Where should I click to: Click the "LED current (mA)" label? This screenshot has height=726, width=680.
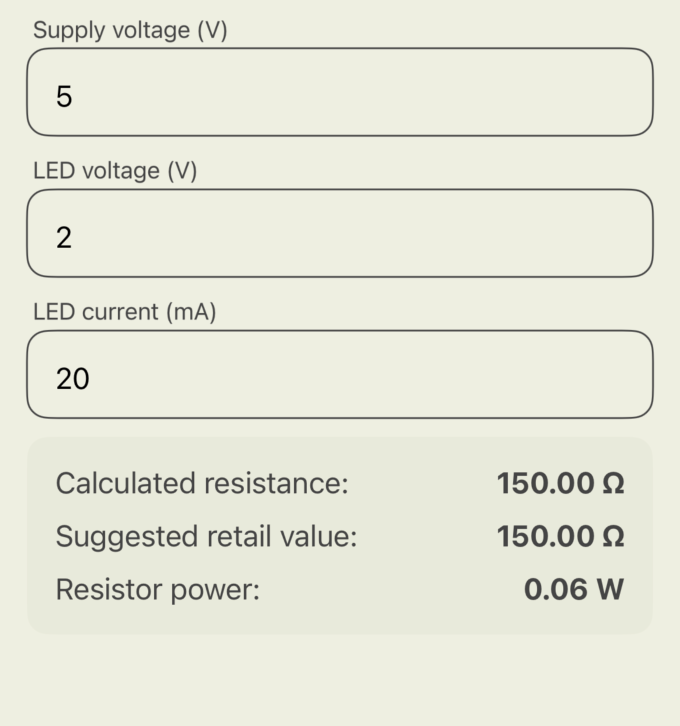coord(124,312)
